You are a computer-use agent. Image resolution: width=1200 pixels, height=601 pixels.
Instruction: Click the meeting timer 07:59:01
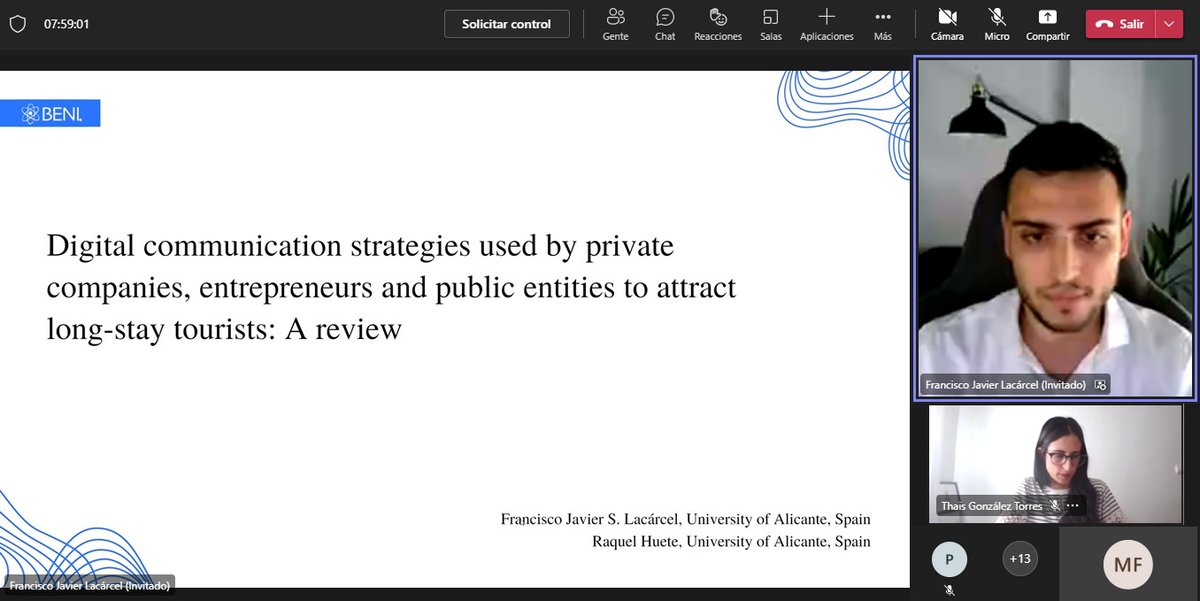pyautogui.click(x=67, y=24)
